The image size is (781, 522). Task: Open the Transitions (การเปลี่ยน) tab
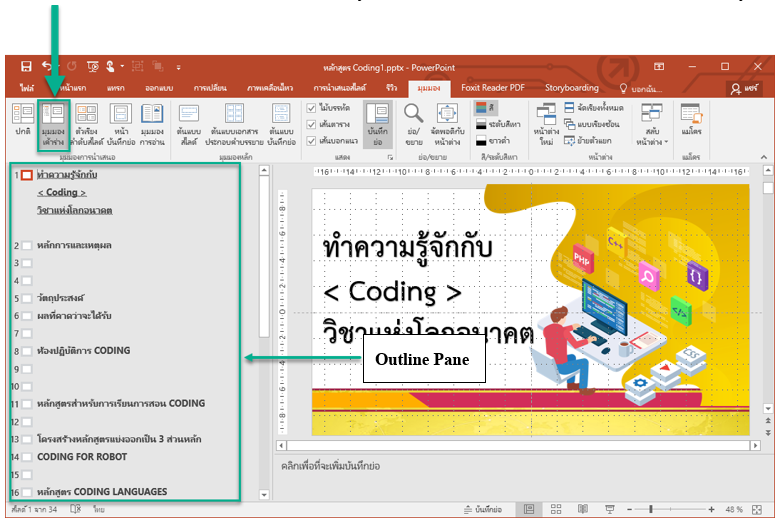210,88
